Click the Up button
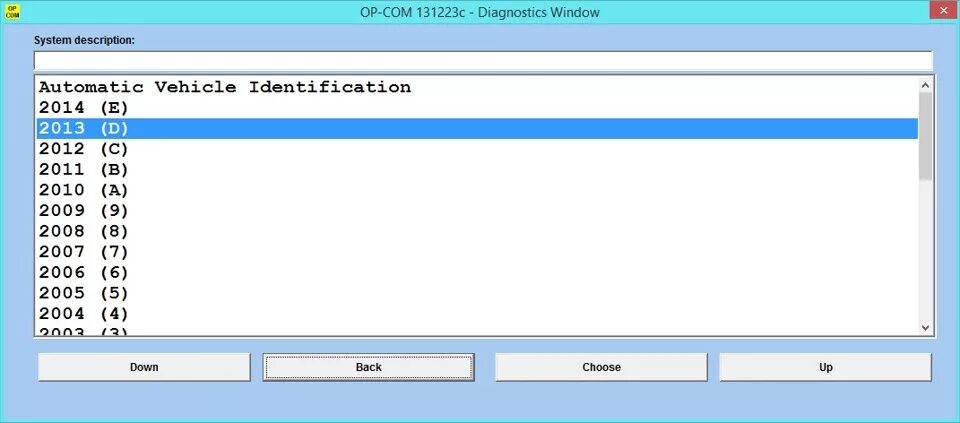 click(x=825, y=367)
